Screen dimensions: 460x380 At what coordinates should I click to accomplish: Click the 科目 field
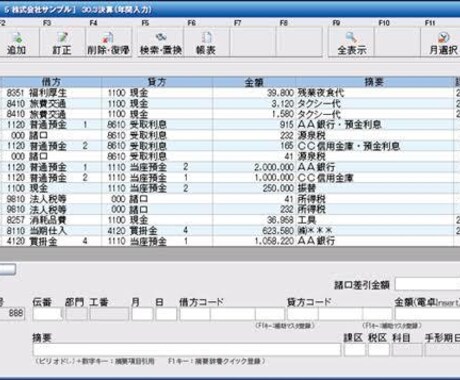407,350
